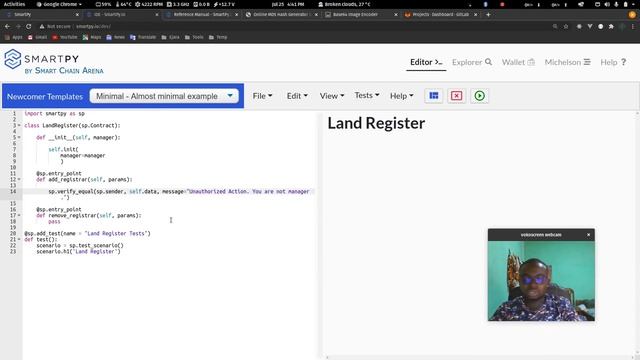Toggle the blue layout icon button

[x=433, y=96]
